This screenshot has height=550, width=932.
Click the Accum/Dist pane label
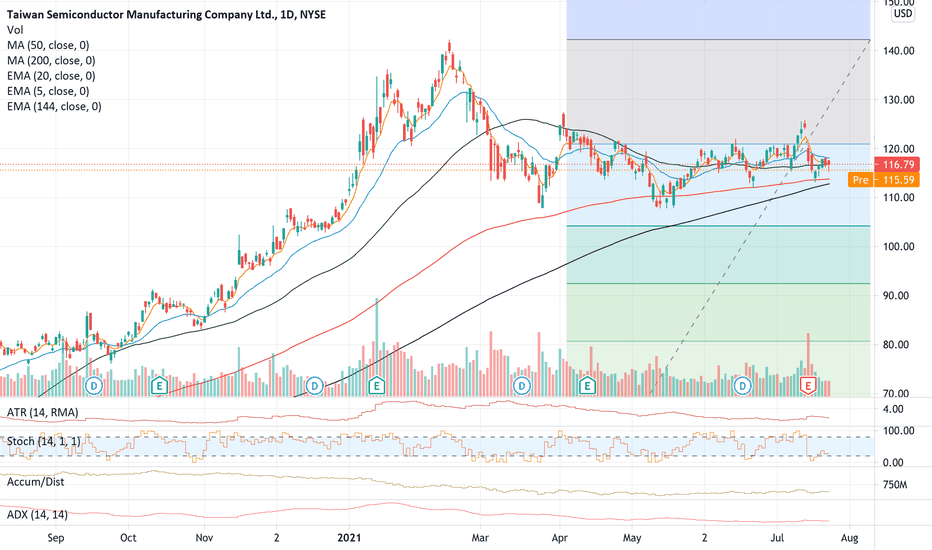pyautogui.click(x=36, y=482)
